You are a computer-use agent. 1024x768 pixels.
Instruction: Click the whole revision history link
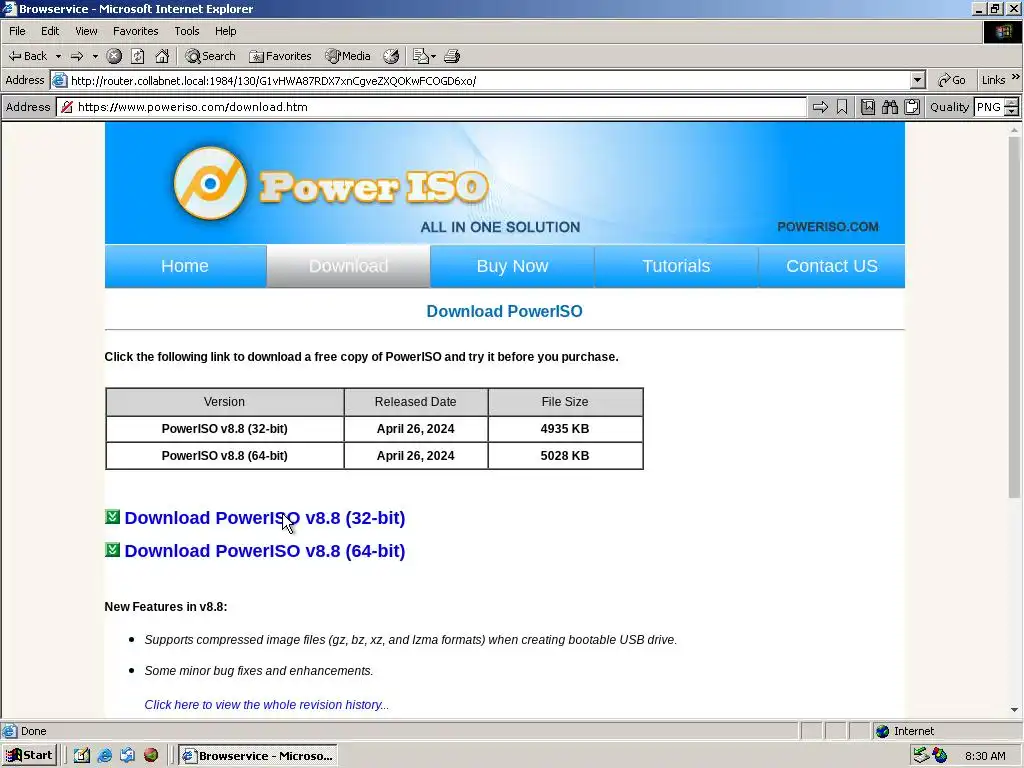[x=266, y=705]
